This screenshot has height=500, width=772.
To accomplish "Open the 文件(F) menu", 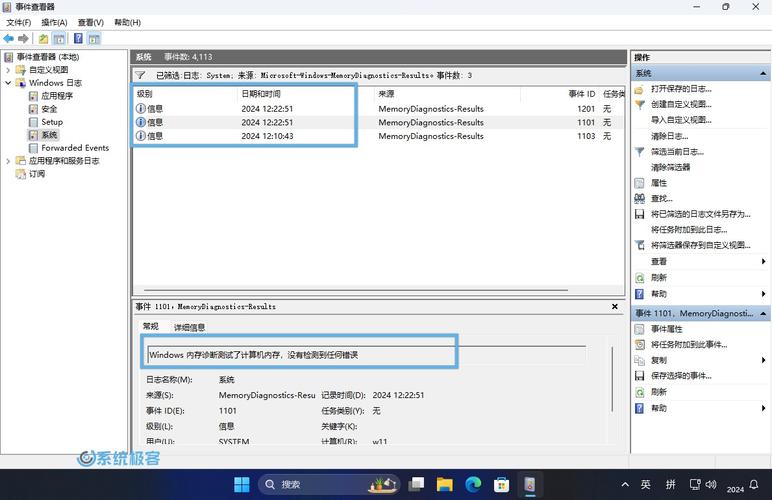I will pyautogui.click(x=19, y=23).
